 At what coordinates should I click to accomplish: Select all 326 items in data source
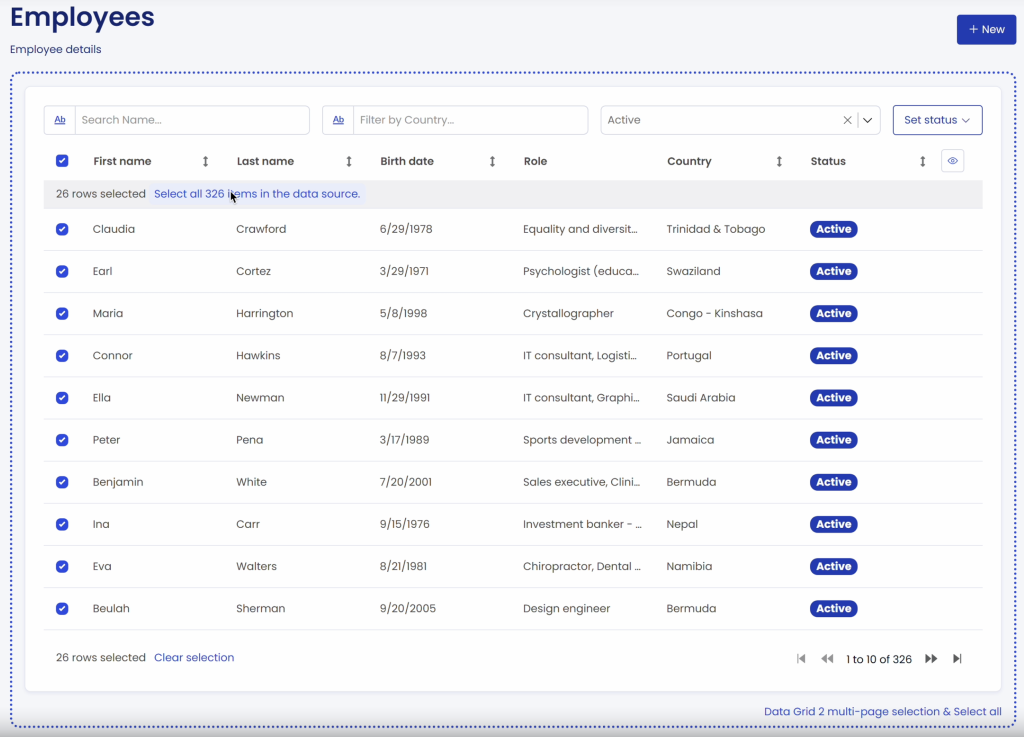(257, 194)
